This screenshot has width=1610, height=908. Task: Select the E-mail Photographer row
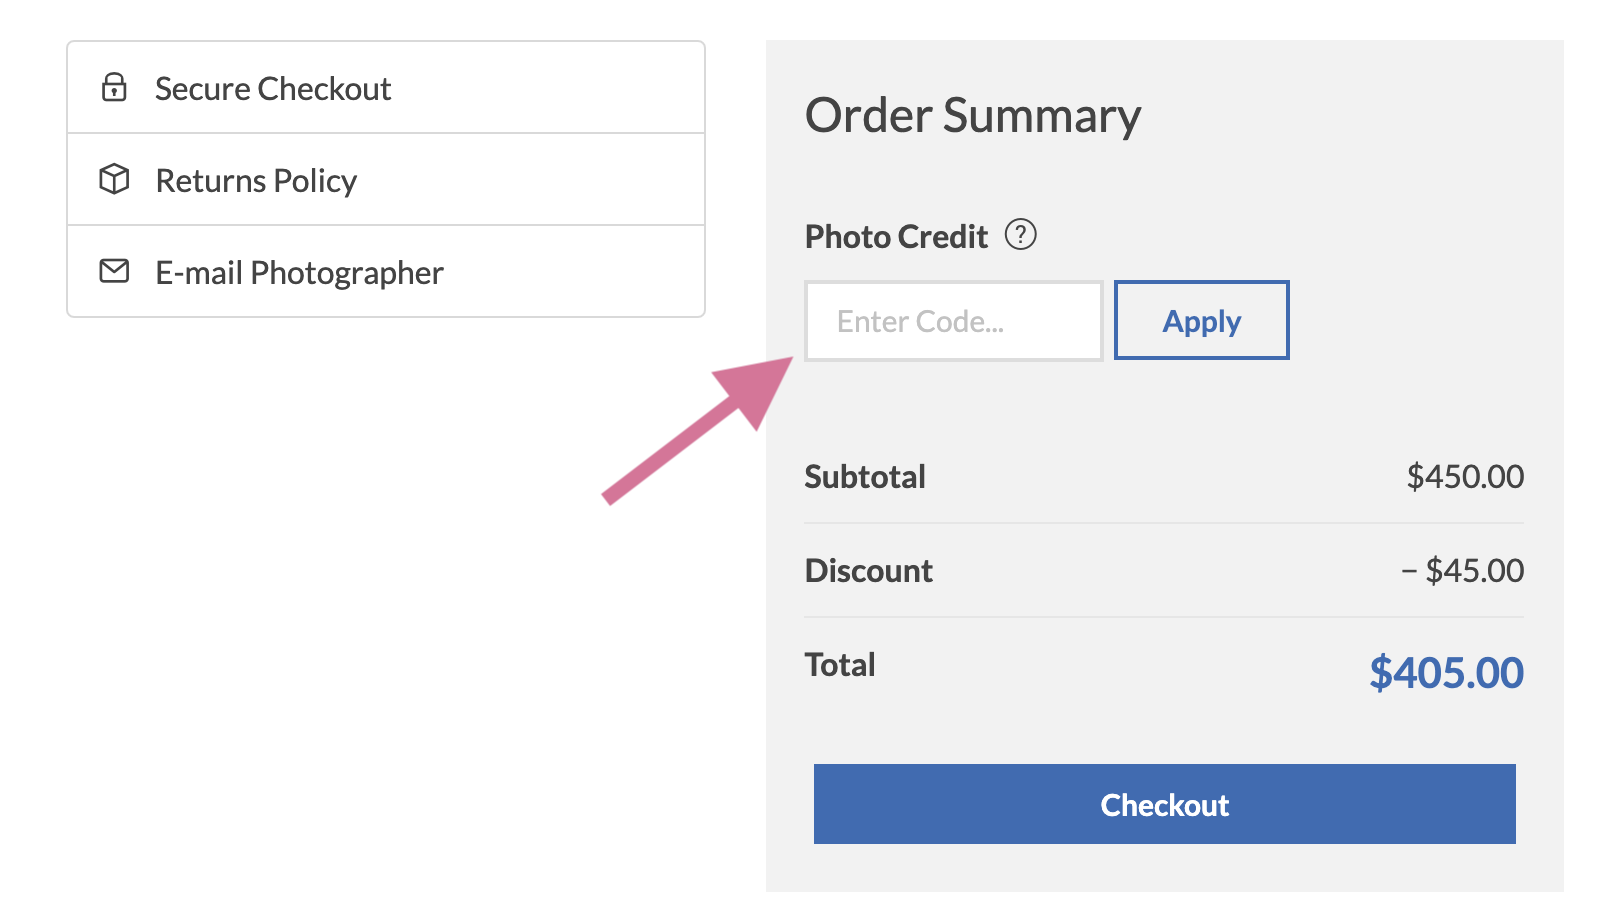tap(386, 272)
